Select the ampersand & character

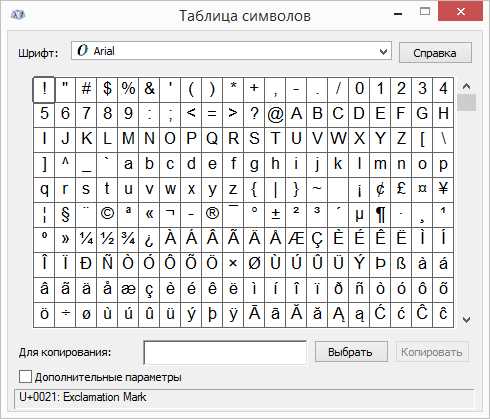pos(149,90)
